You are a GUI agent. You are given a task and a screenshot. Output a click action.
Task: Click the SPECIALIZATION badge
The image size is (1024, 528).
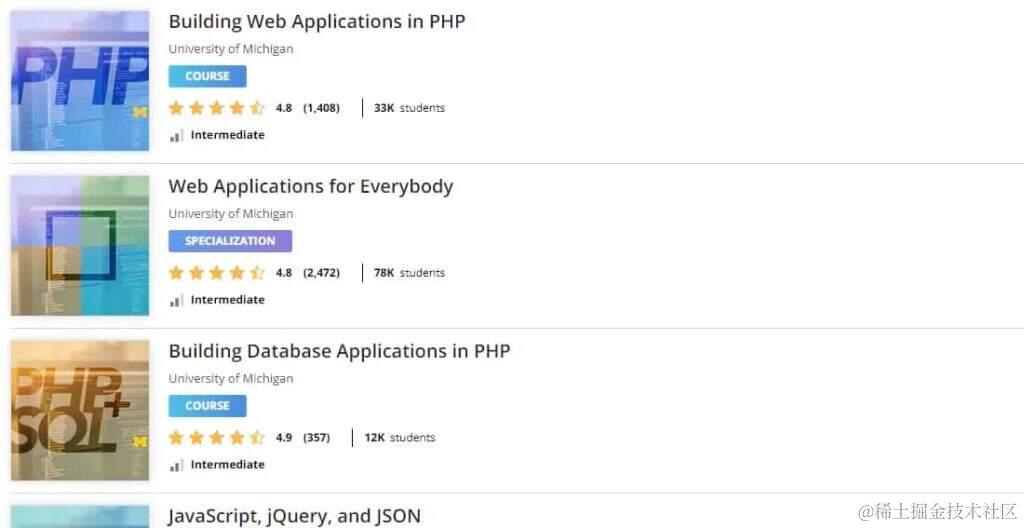click(x=230, y=240)
